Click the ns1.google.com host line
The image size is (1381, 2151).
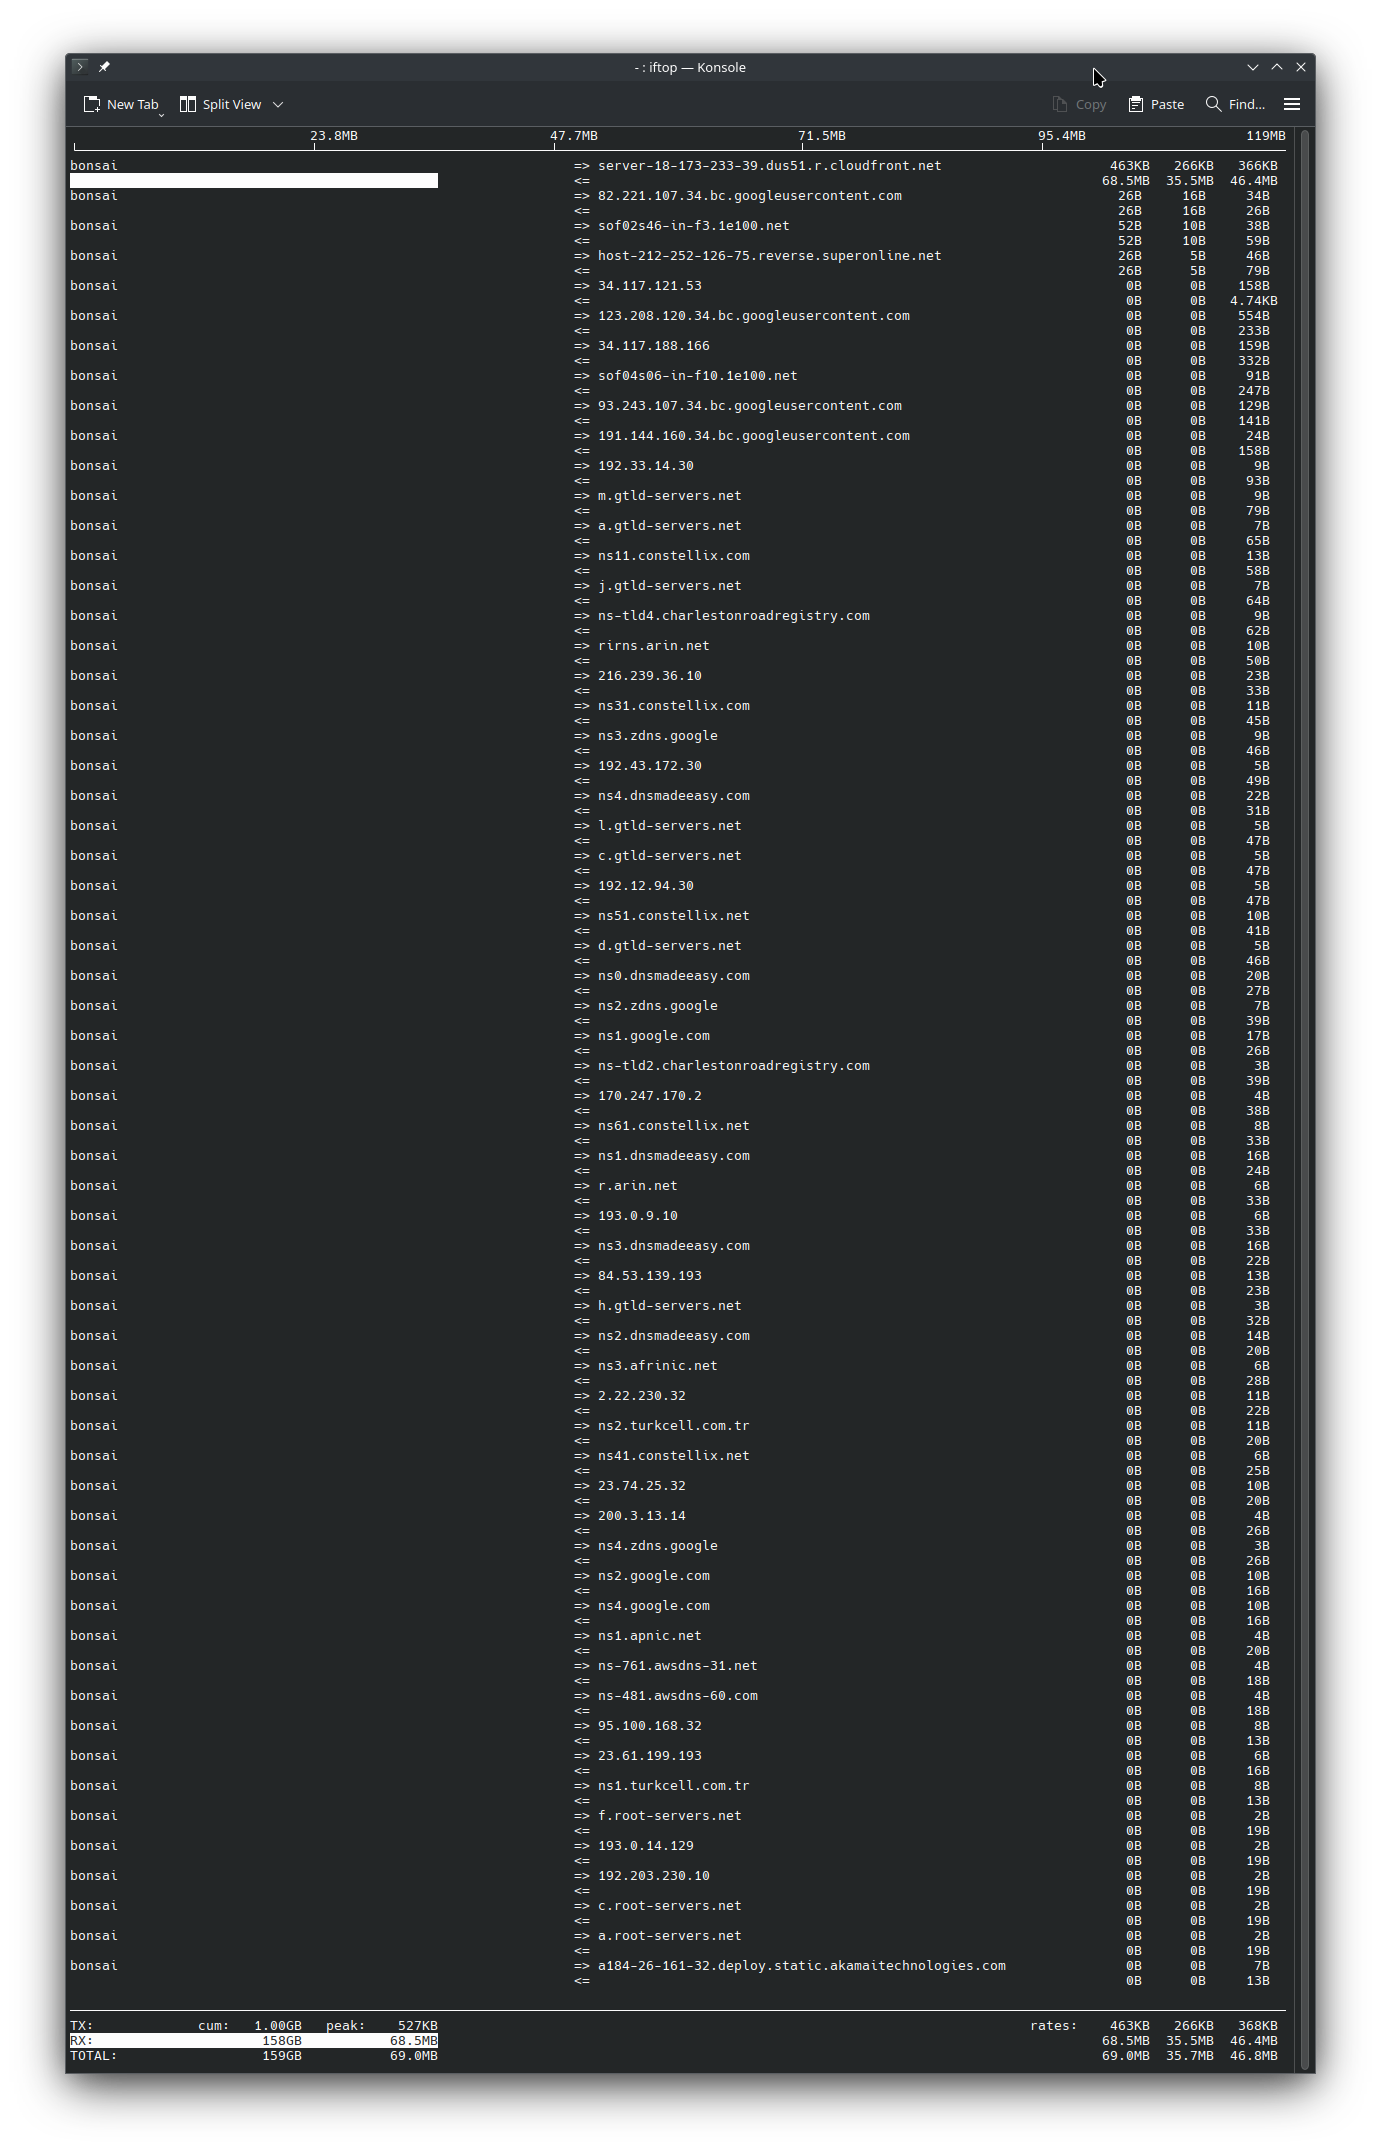click(x=654, y=1036)
